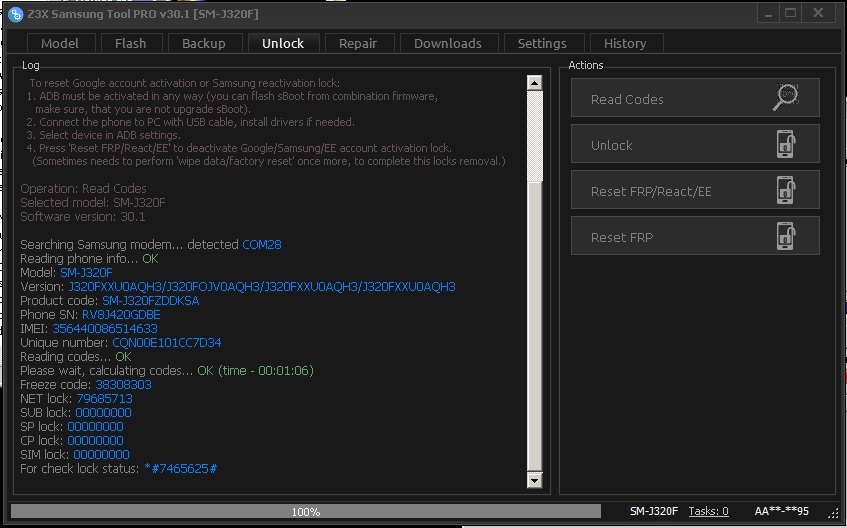The image size is (847, 528).
Task: Close the Z3X Samsung Tool window
Action: [x=818, y=14]
